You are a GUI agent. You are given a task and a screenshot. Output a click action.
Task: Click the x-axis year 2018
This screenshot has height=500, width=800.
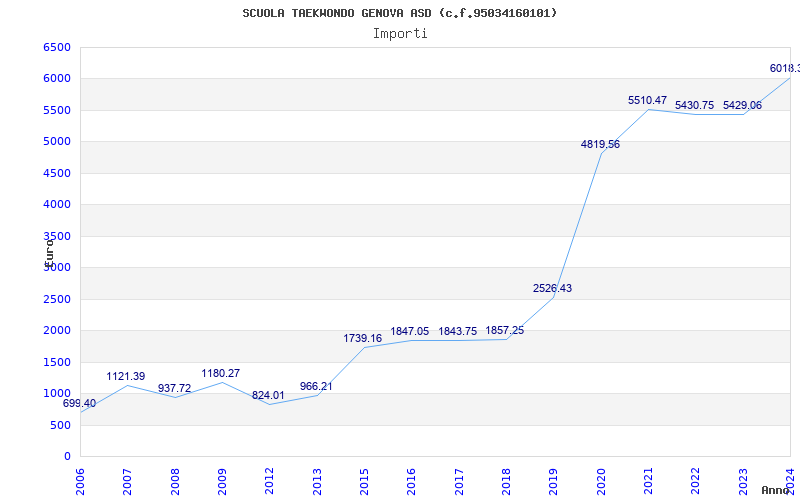506,482
